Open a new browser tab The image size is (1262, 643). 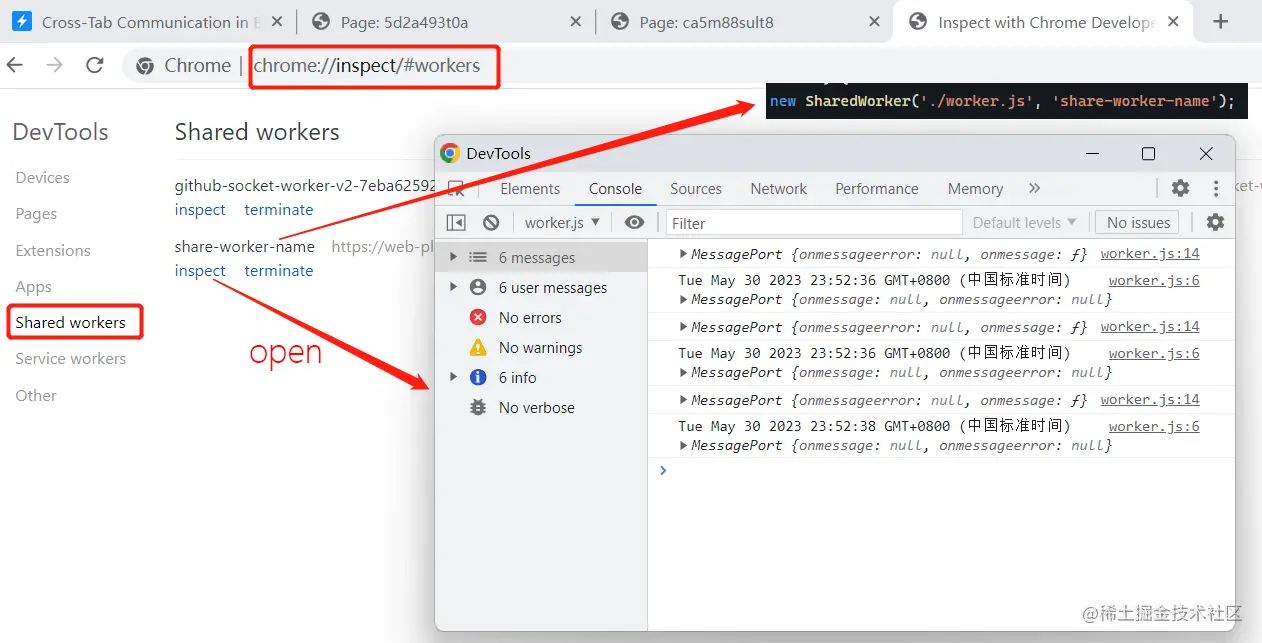1220,22
